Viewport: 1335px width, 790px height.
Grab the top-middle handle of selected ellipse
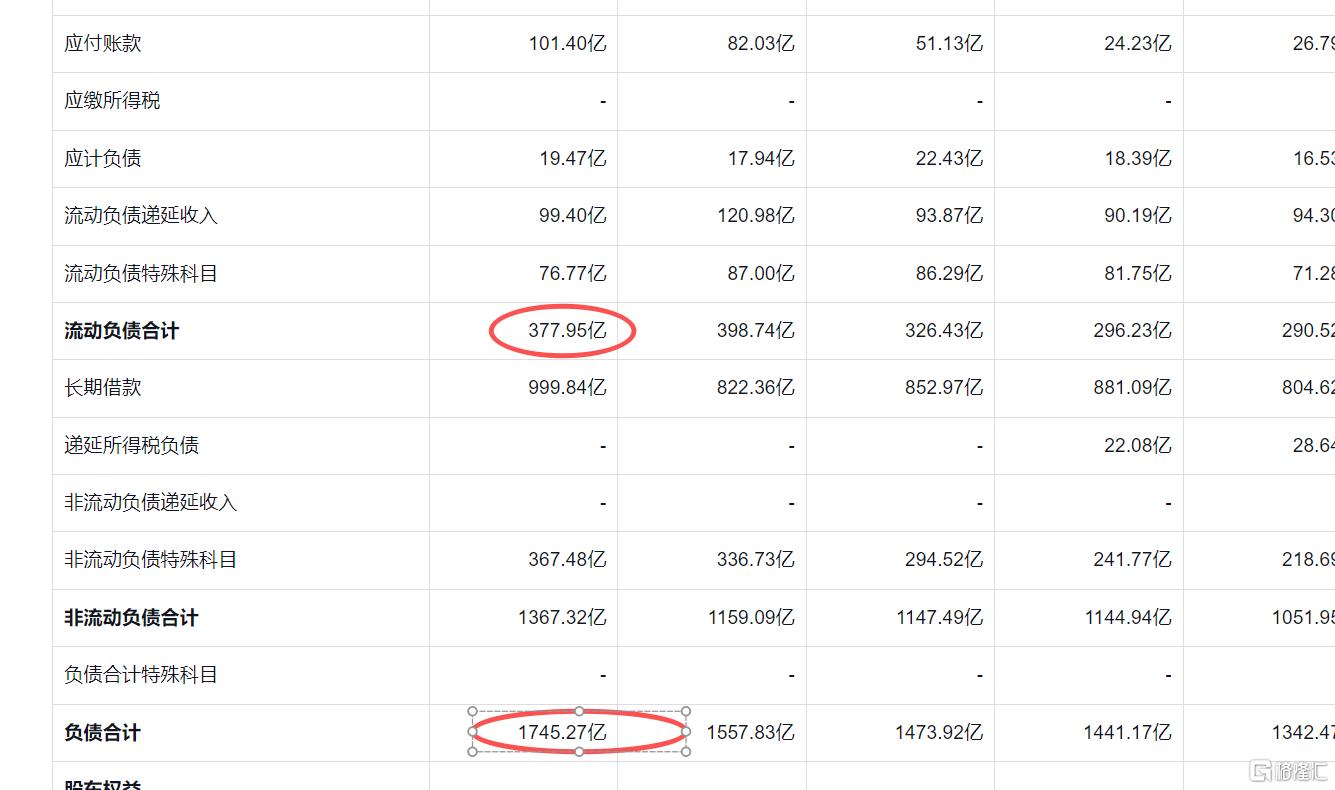coord(579,711)
